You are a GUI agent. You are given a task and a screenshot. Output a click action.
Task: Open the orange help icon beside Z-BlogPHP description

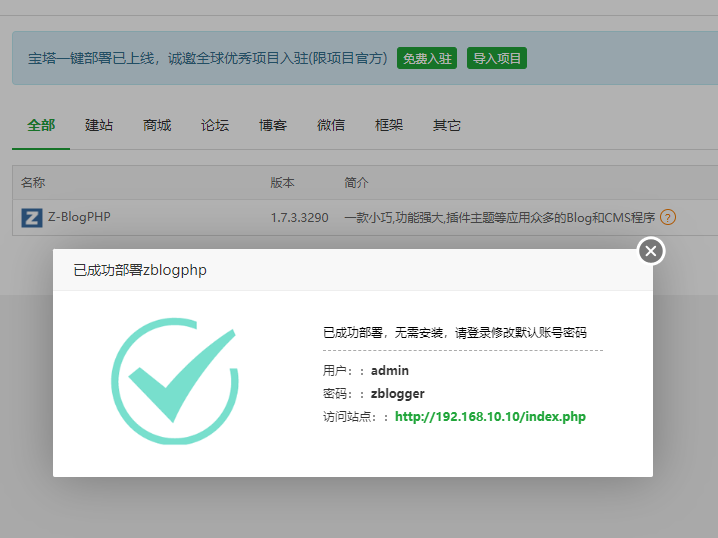[x=668, y=217]
